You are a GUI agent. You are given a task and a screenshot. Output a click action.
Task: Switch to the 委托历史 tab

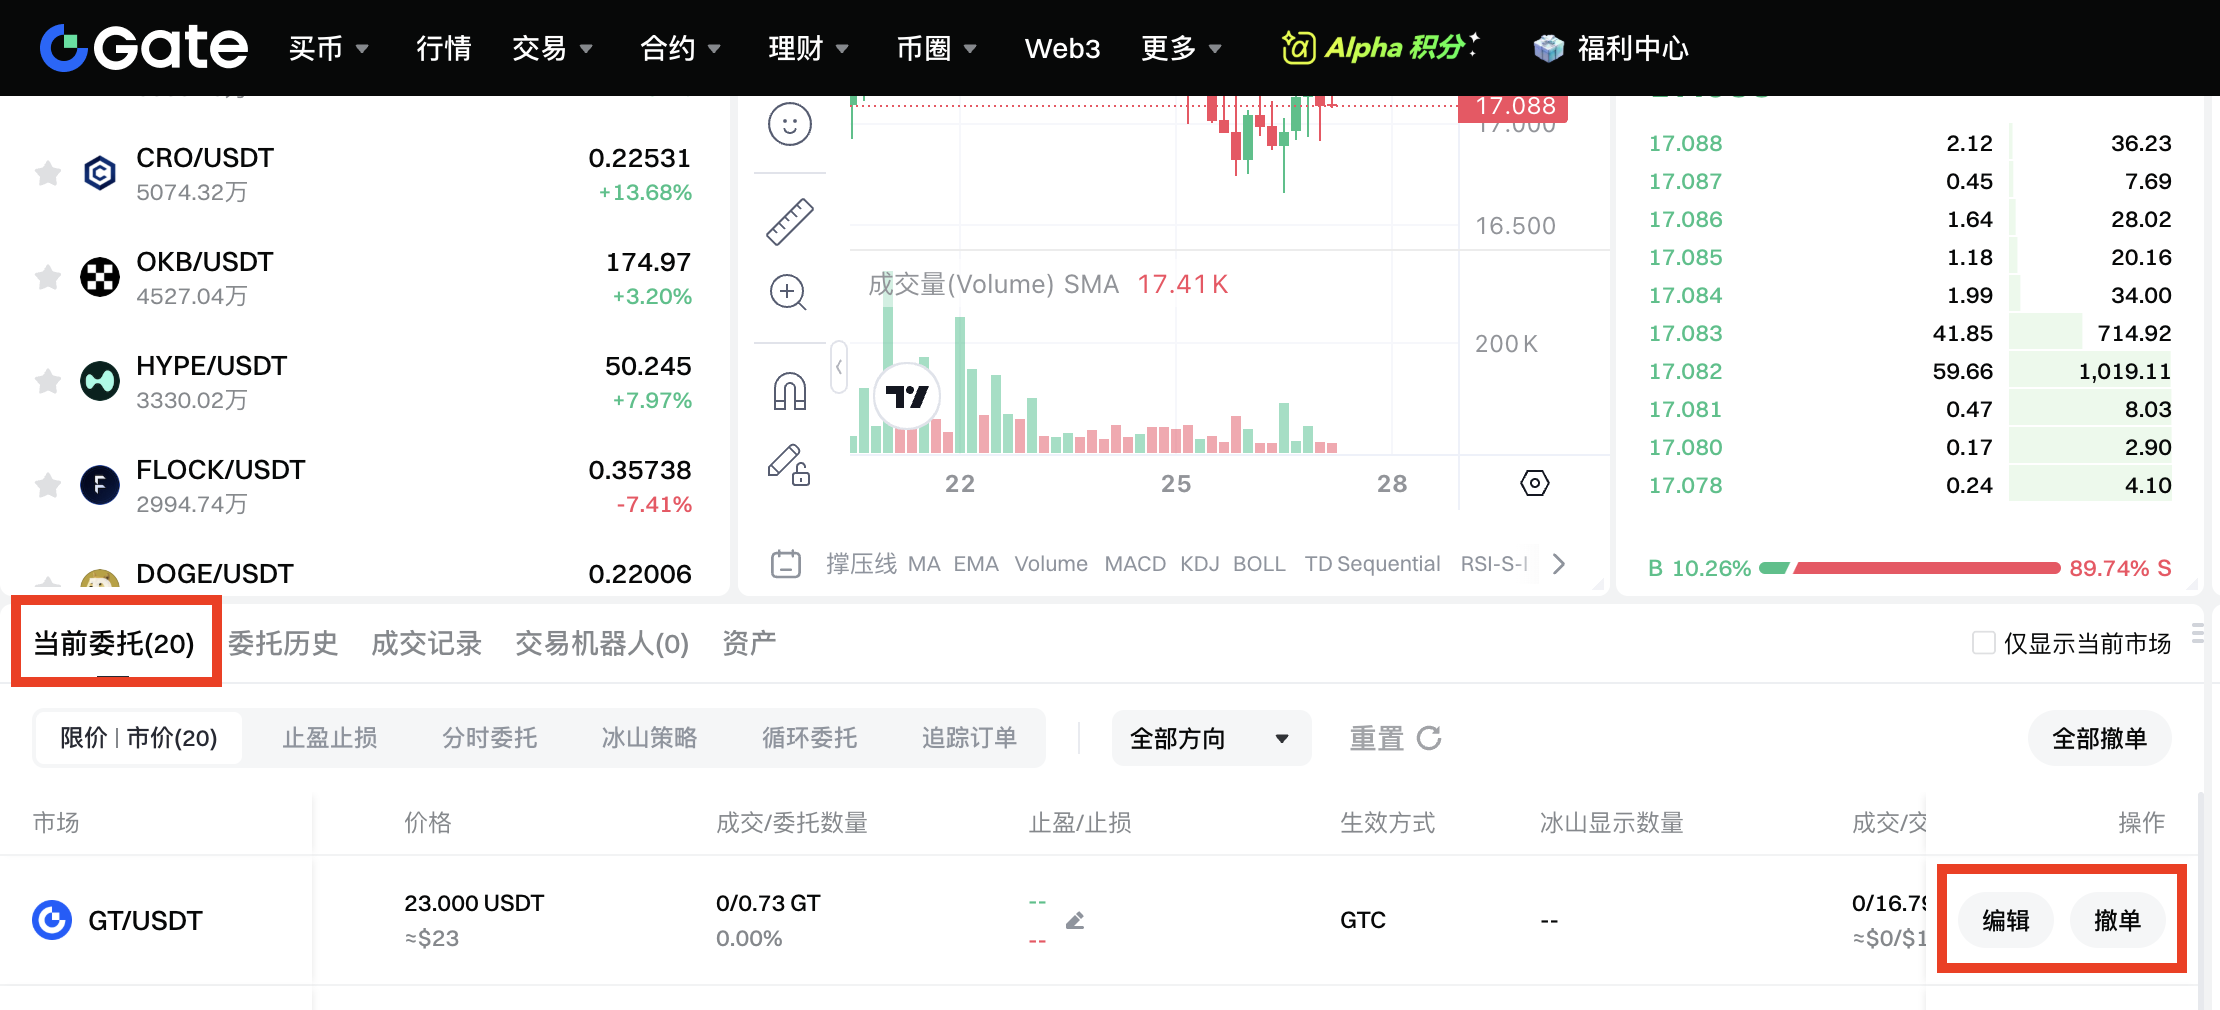pos(283,643)
